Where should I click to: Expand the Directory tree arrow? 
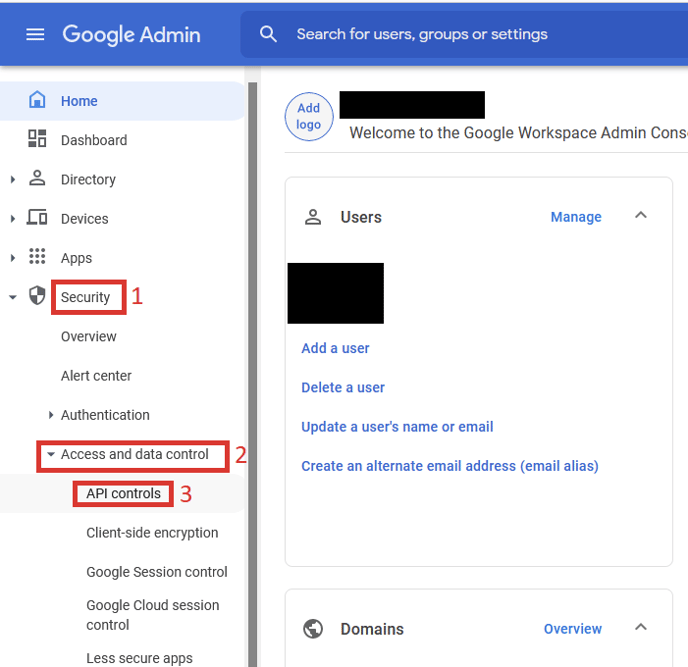pos(13,179)
